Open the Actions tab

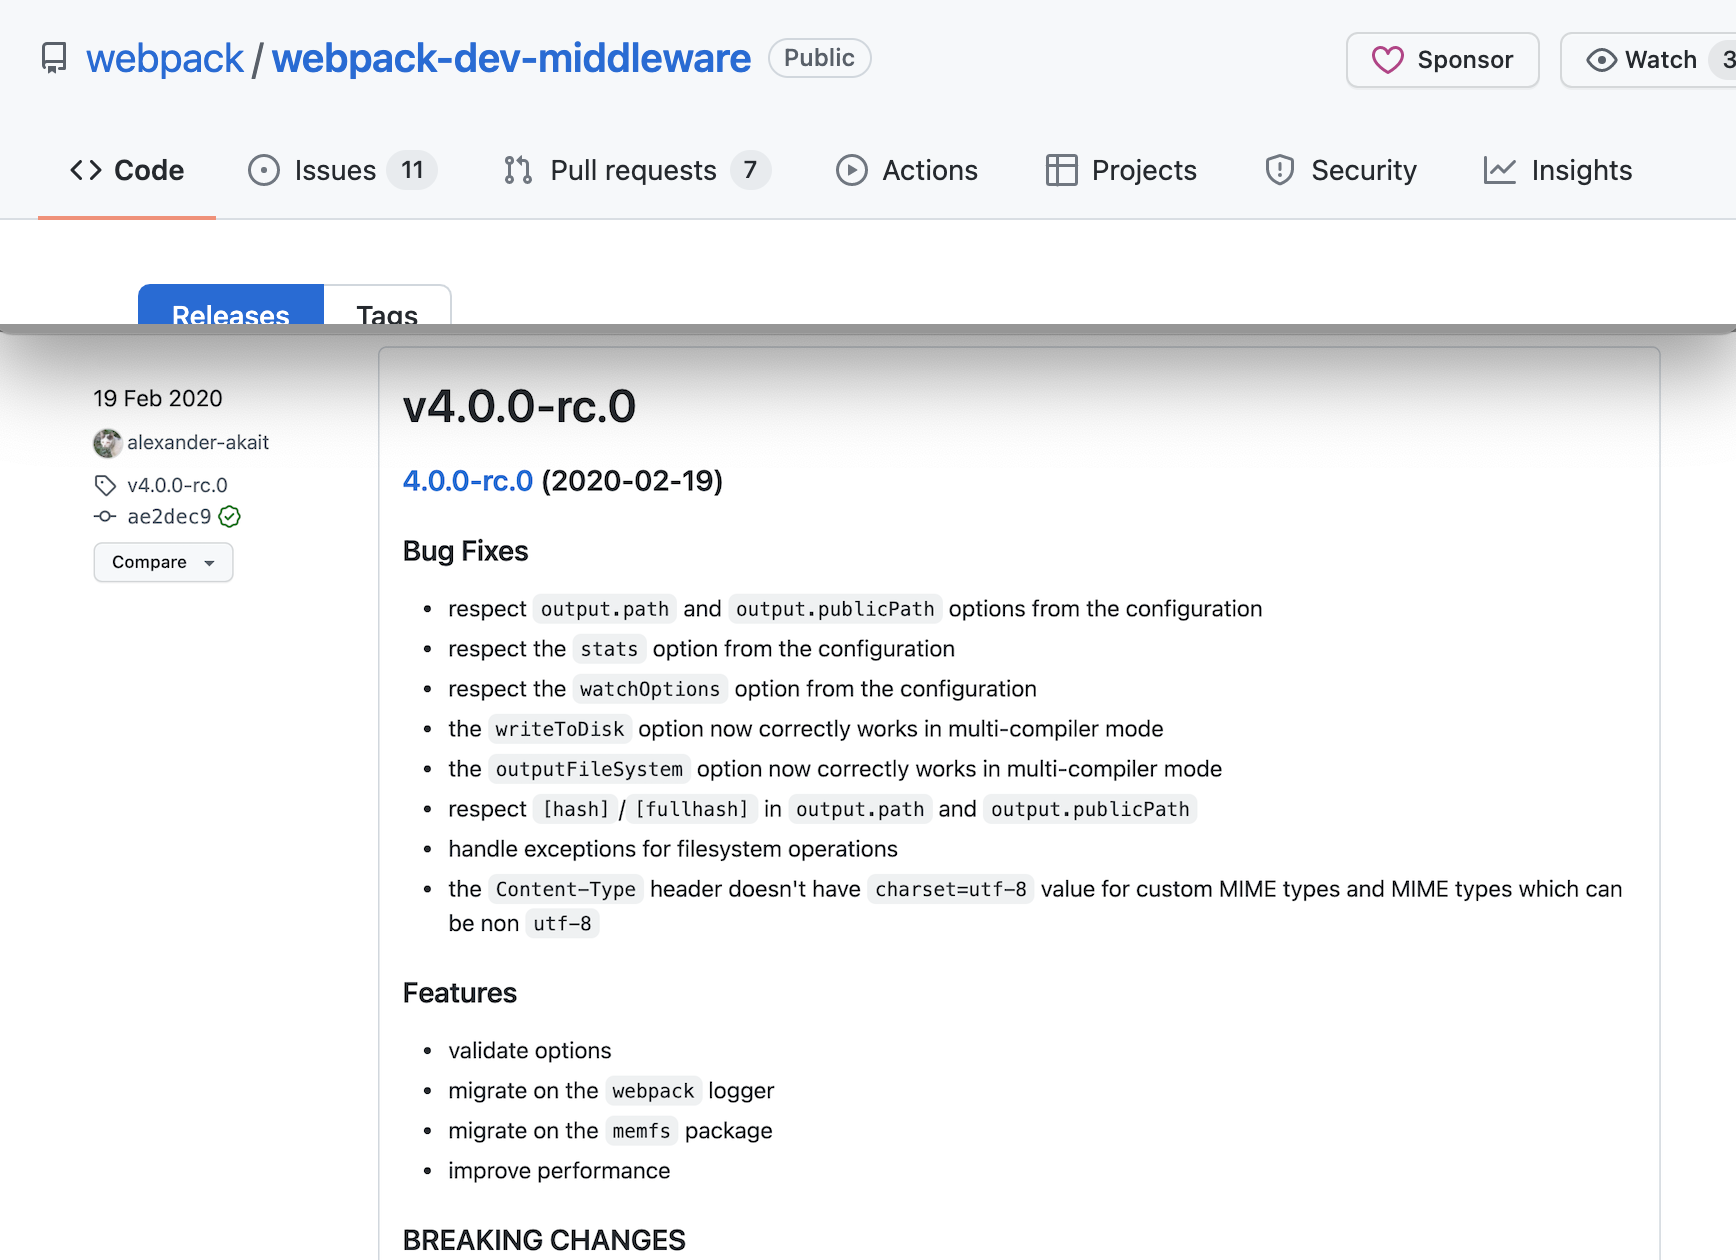click(x=906, y=170)
